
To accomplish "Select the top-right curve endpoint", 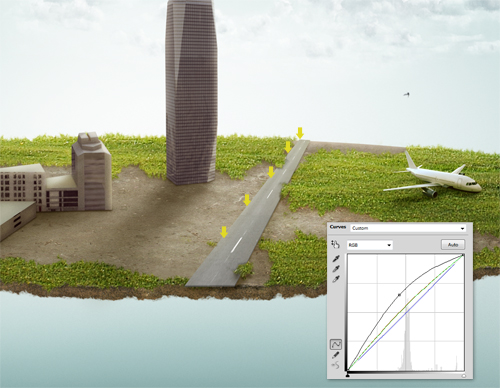I will [x=463, y=255].
